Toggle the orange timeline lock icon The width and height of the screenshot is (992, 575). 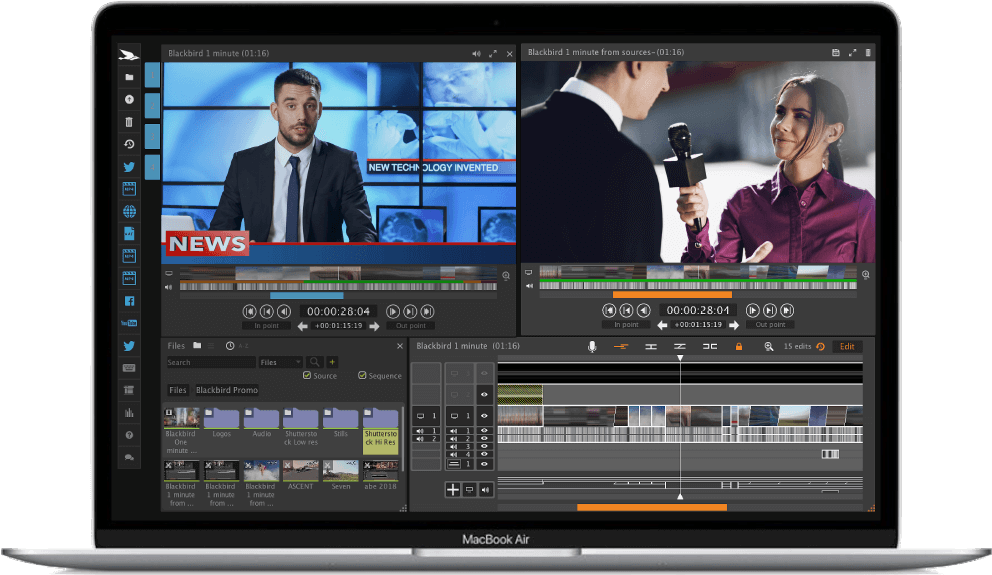(x=738, y=347)
